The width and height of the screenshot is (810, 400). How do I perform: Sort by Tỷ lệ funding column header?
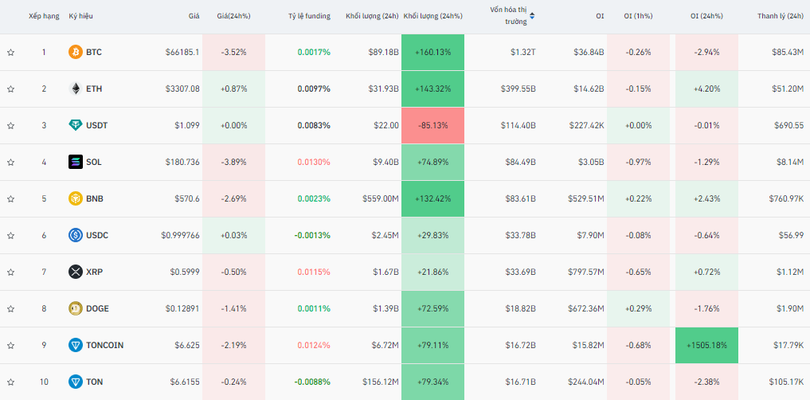pyautogui.click(x=309, y=17)
